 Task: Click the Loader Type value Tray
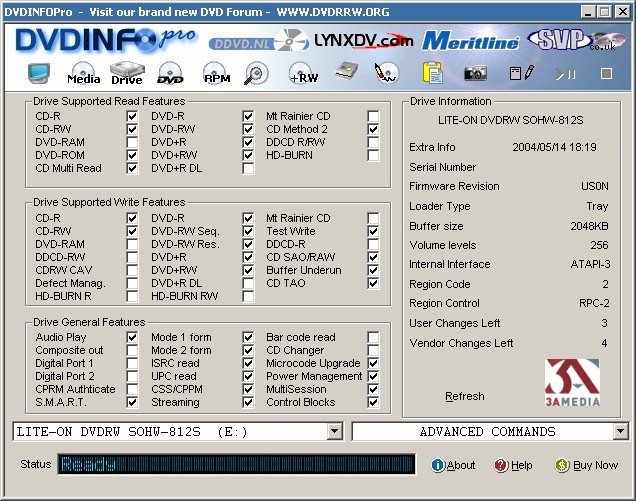[x=597, y=206]
